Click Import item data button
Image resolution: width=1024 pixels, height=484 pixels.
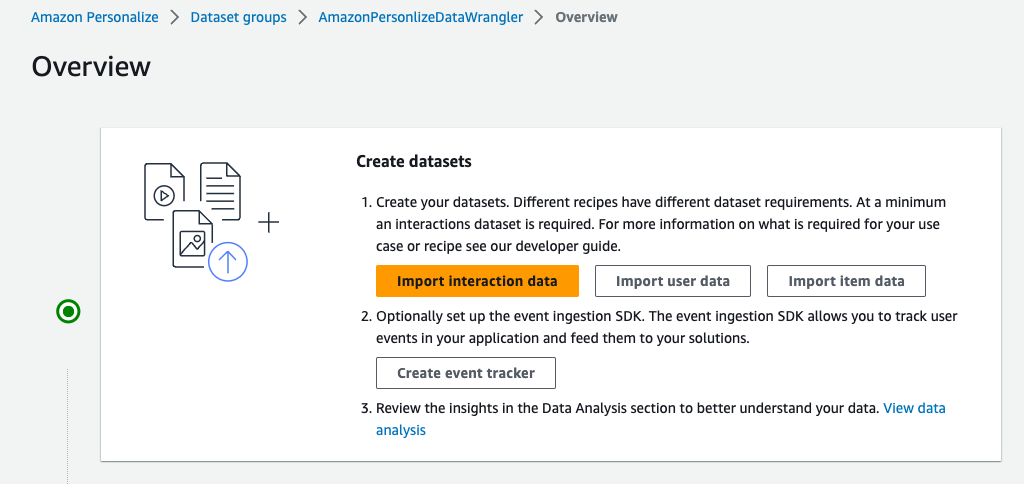[x=846, y=281]
